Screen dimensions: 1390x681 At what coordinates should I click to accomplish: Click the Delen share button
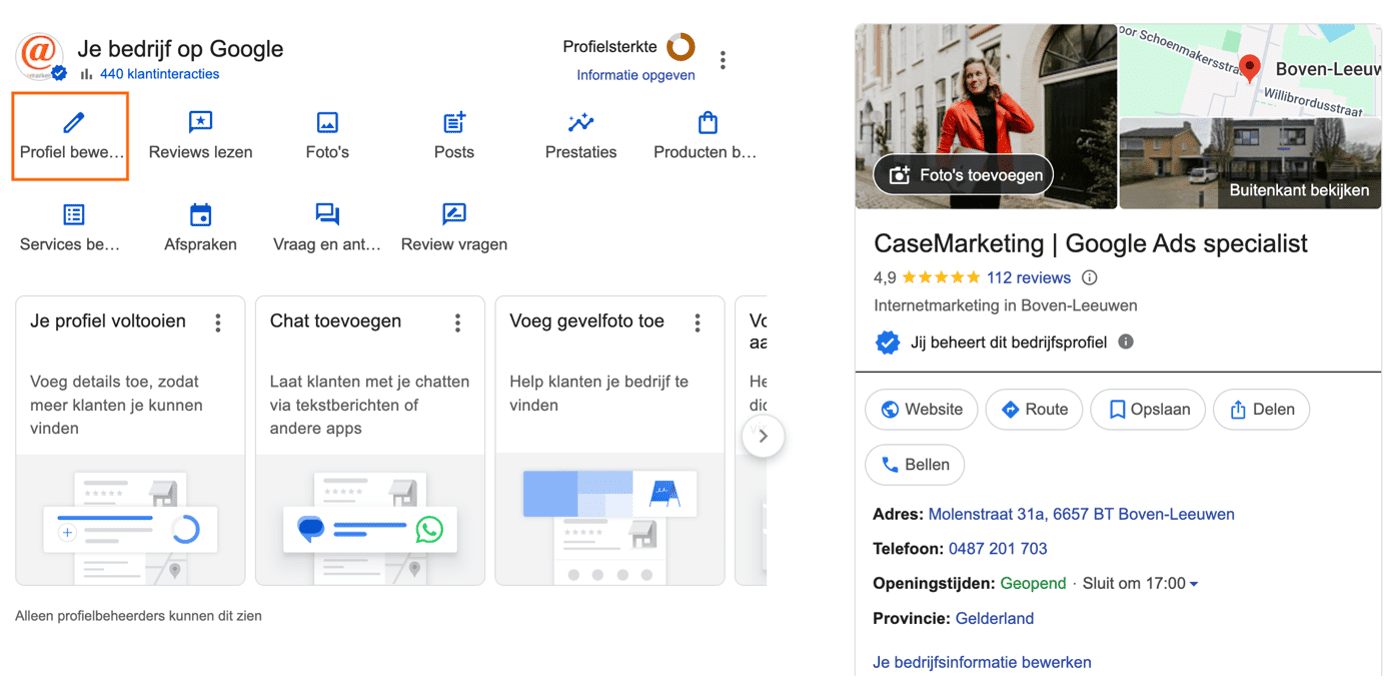(1261, 409)
